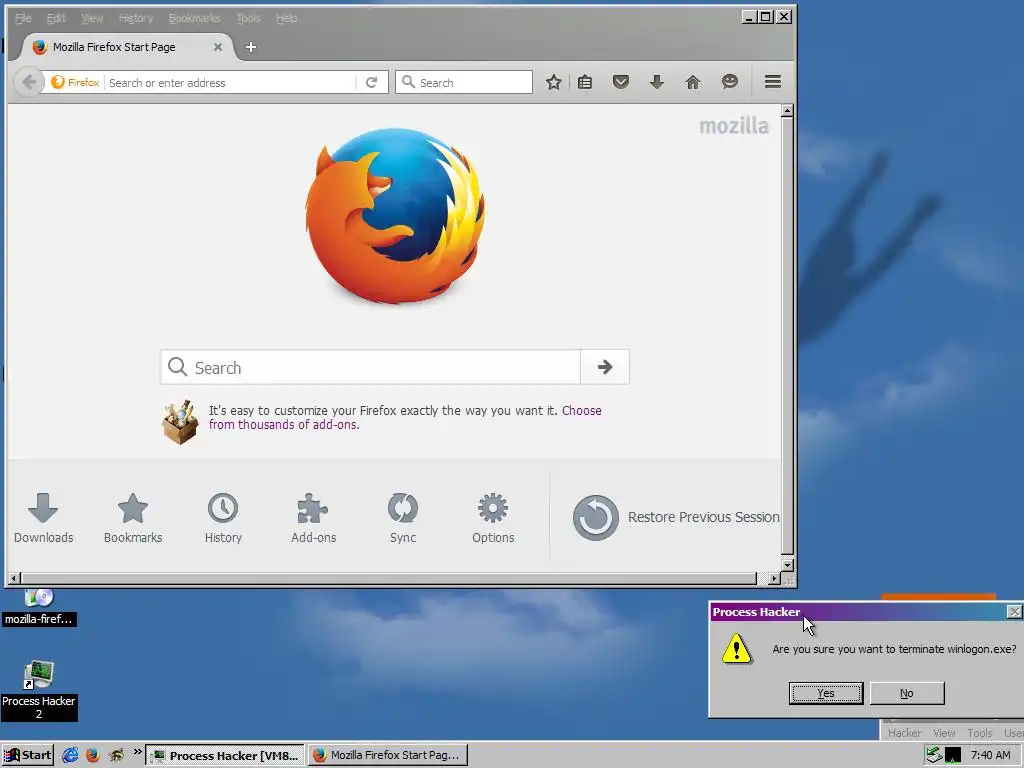Click the Search or enter address bar
The height and width of the screenshot is (768, 1024).
[x=231, y=82]
